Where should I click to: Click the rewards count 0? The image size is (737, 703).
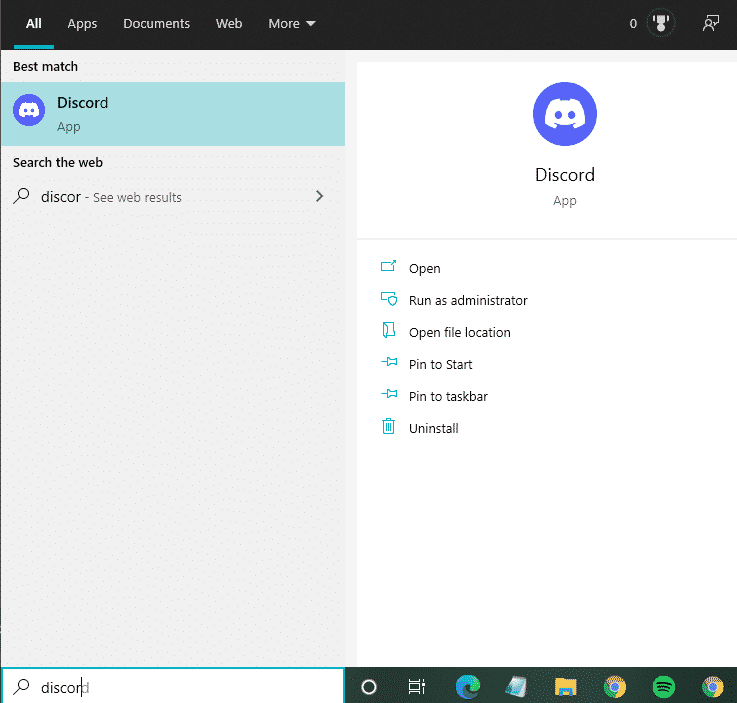[633, 23]
